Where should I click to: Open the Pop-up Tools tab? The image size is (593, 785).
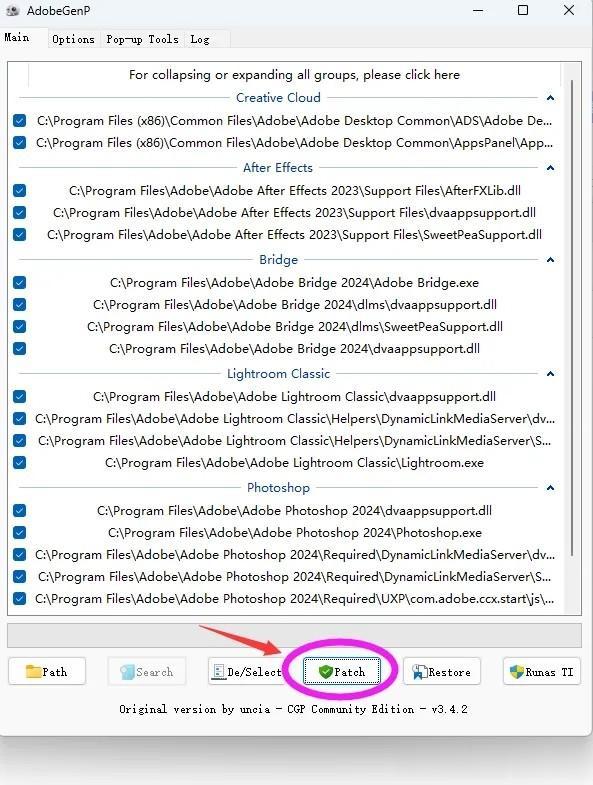point(142,39)
